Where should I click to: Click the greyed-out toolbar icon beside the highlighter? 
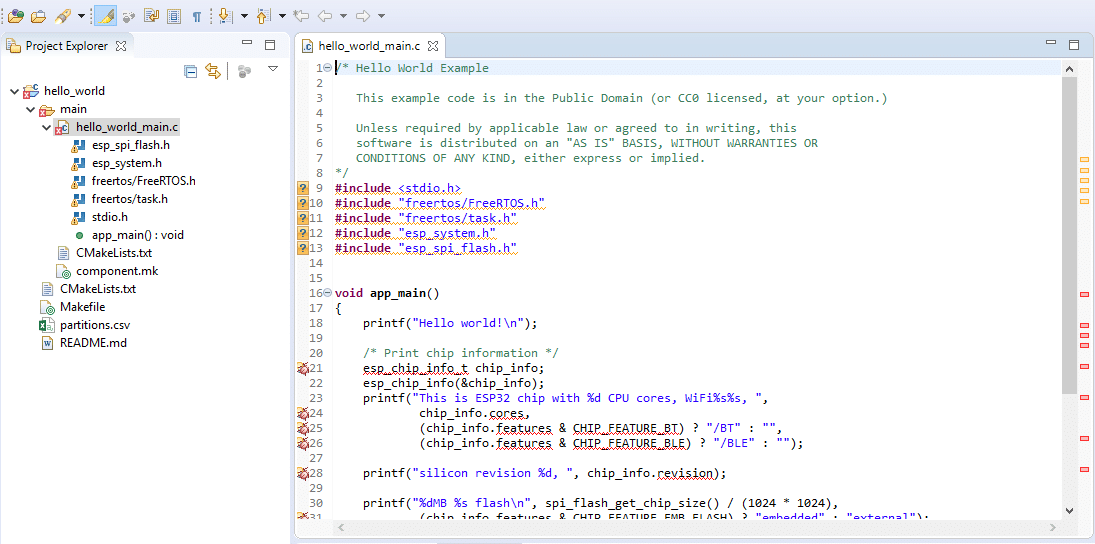[129, 15]
